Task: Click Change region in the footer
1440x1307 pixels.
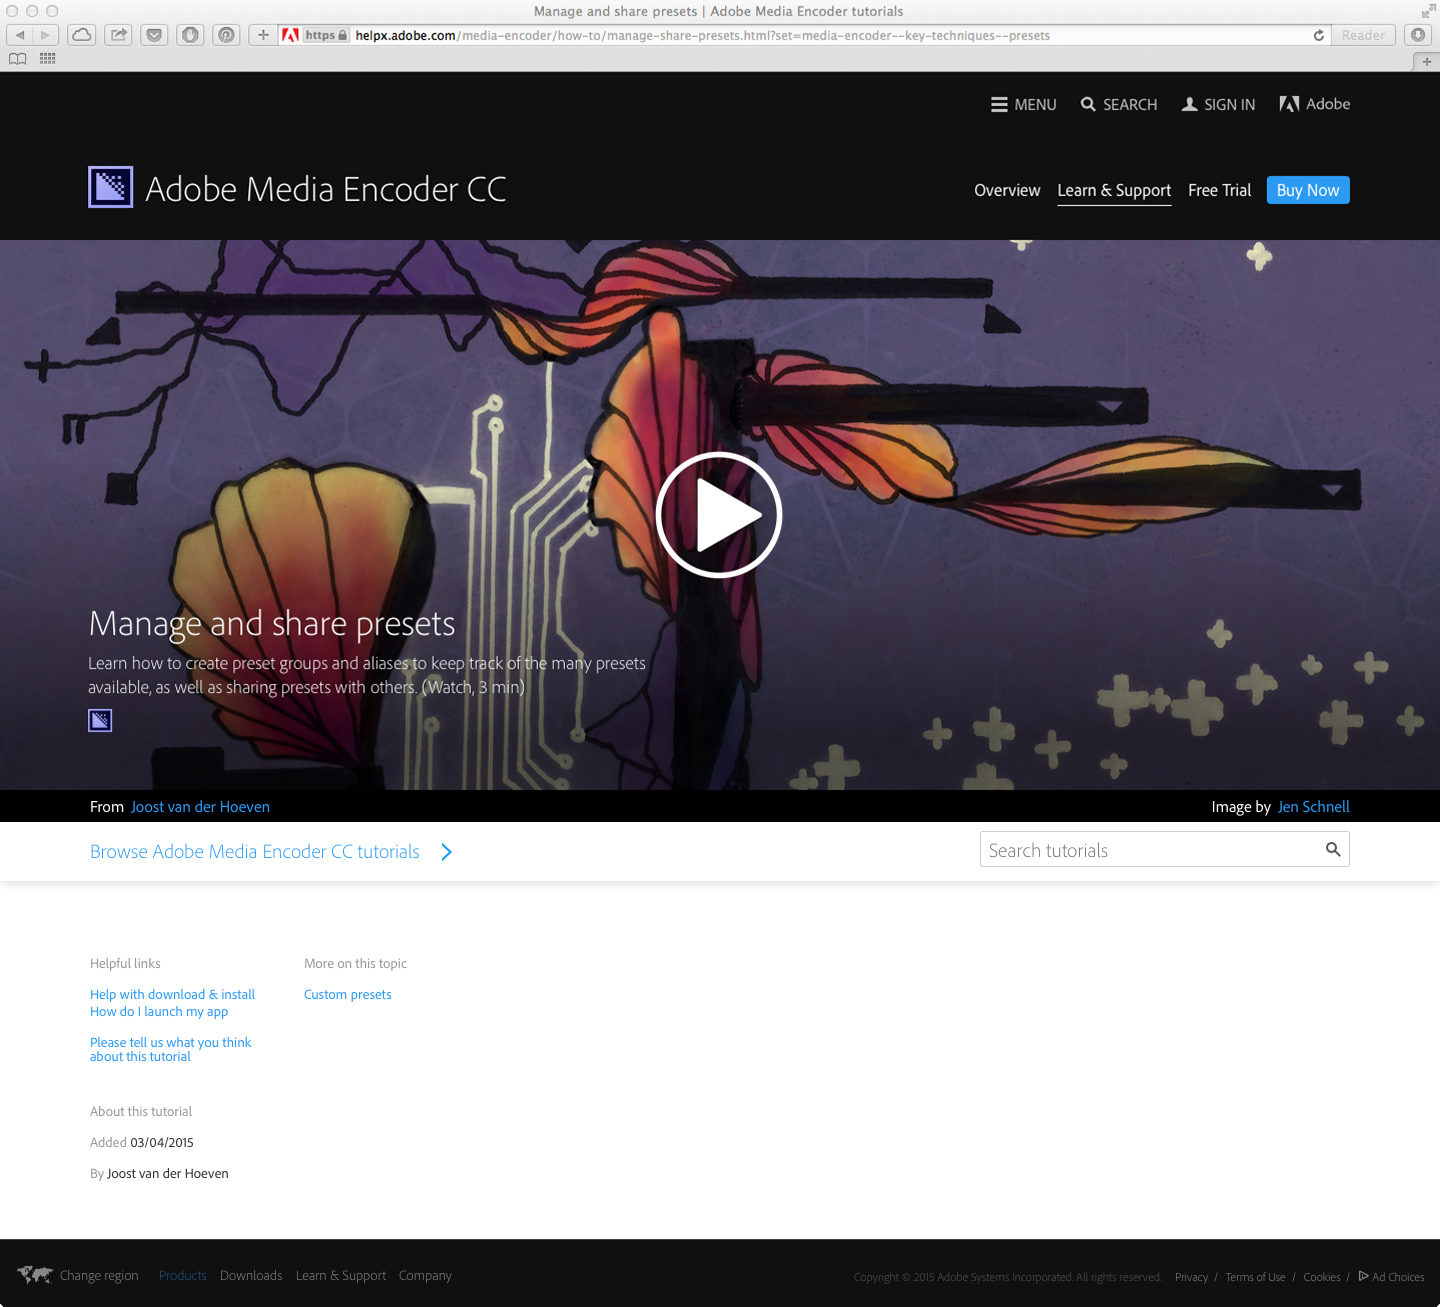Action: tap(99, 1275)
